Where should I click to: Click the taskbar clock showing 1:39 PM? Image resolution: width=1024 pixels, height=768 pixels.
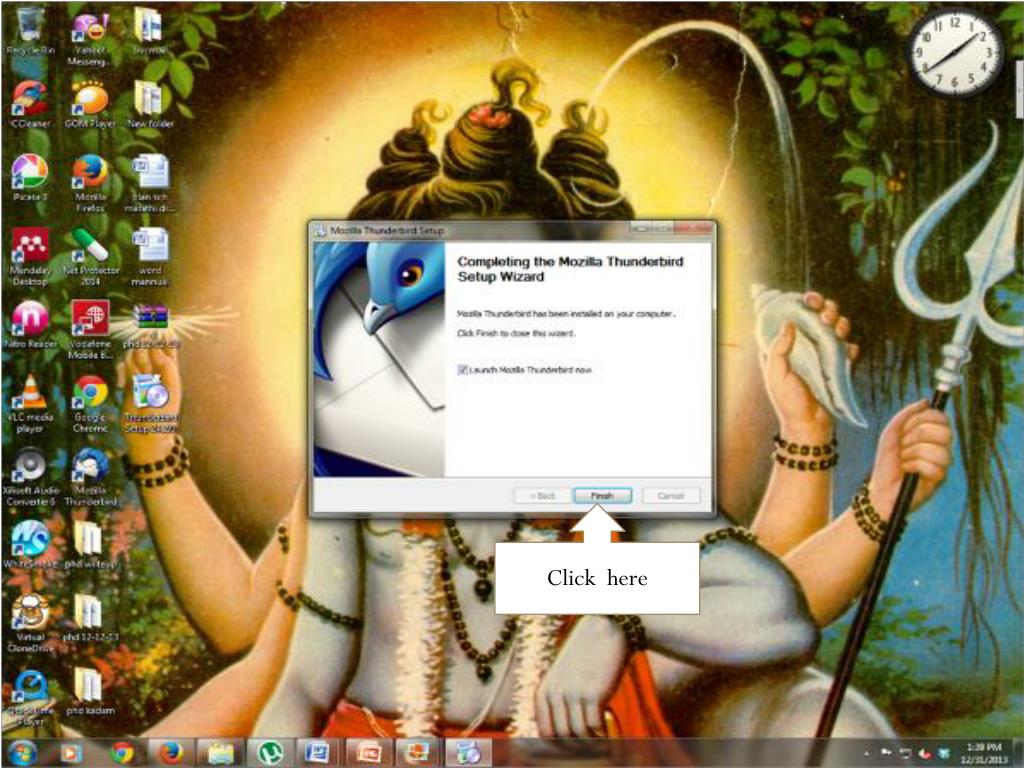[984, 754]
